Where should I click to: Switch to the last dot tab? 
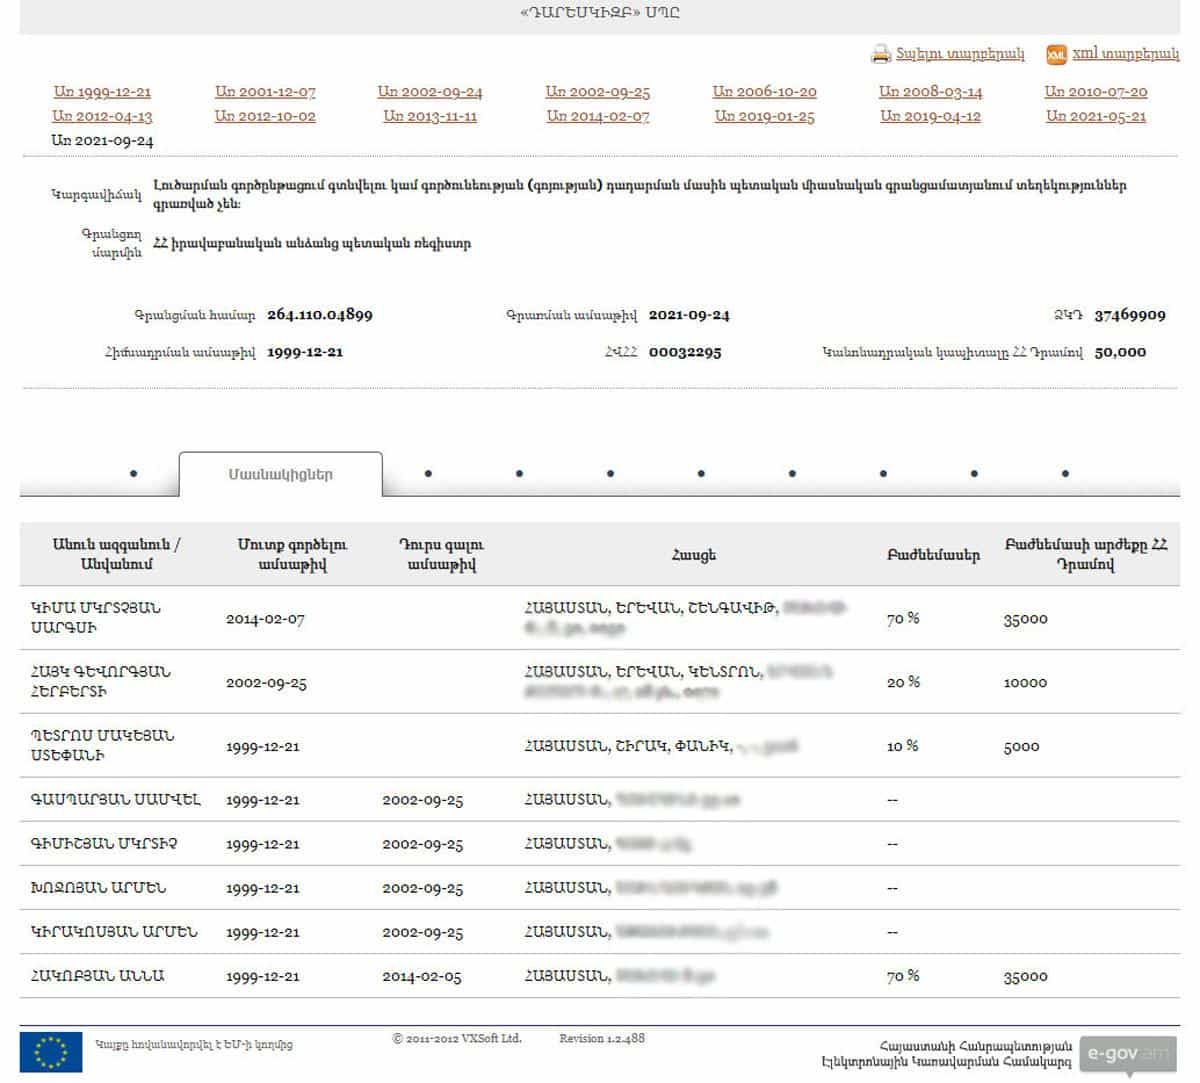tap(1065, 474)
